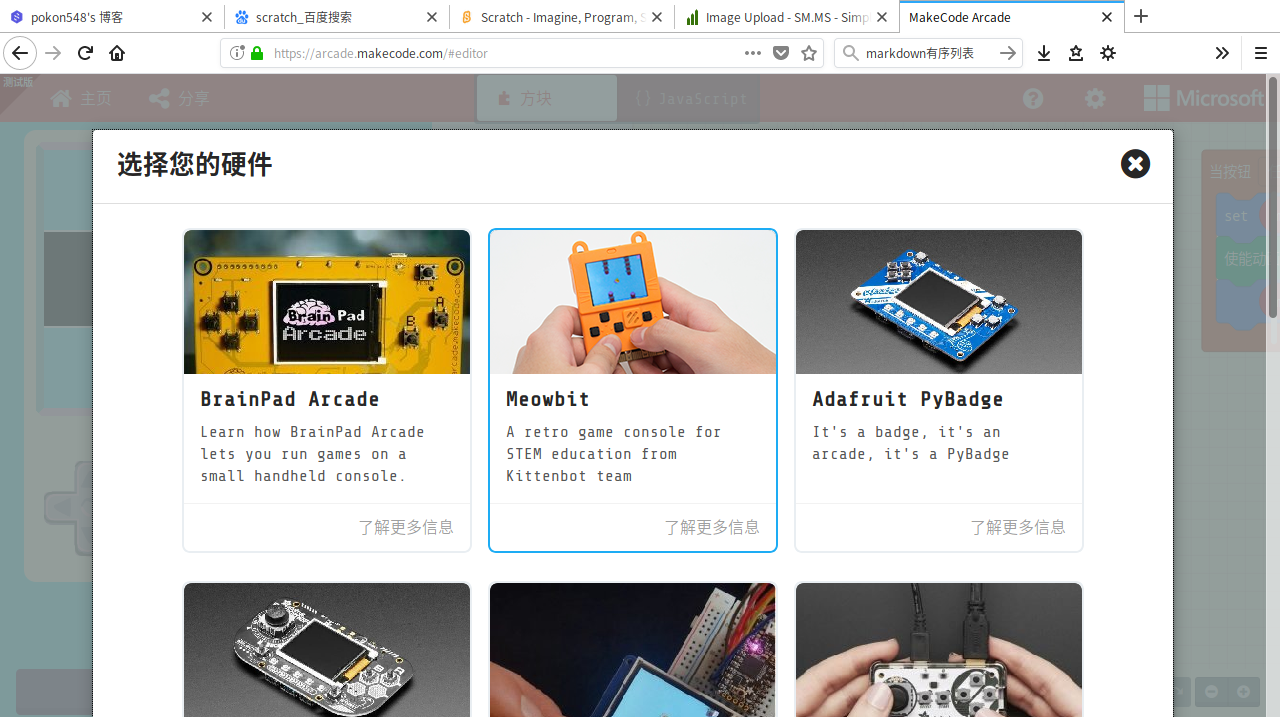Click the Meowbit card title
This screenshot has width=1280, height=717.
[x=548, y=399]
